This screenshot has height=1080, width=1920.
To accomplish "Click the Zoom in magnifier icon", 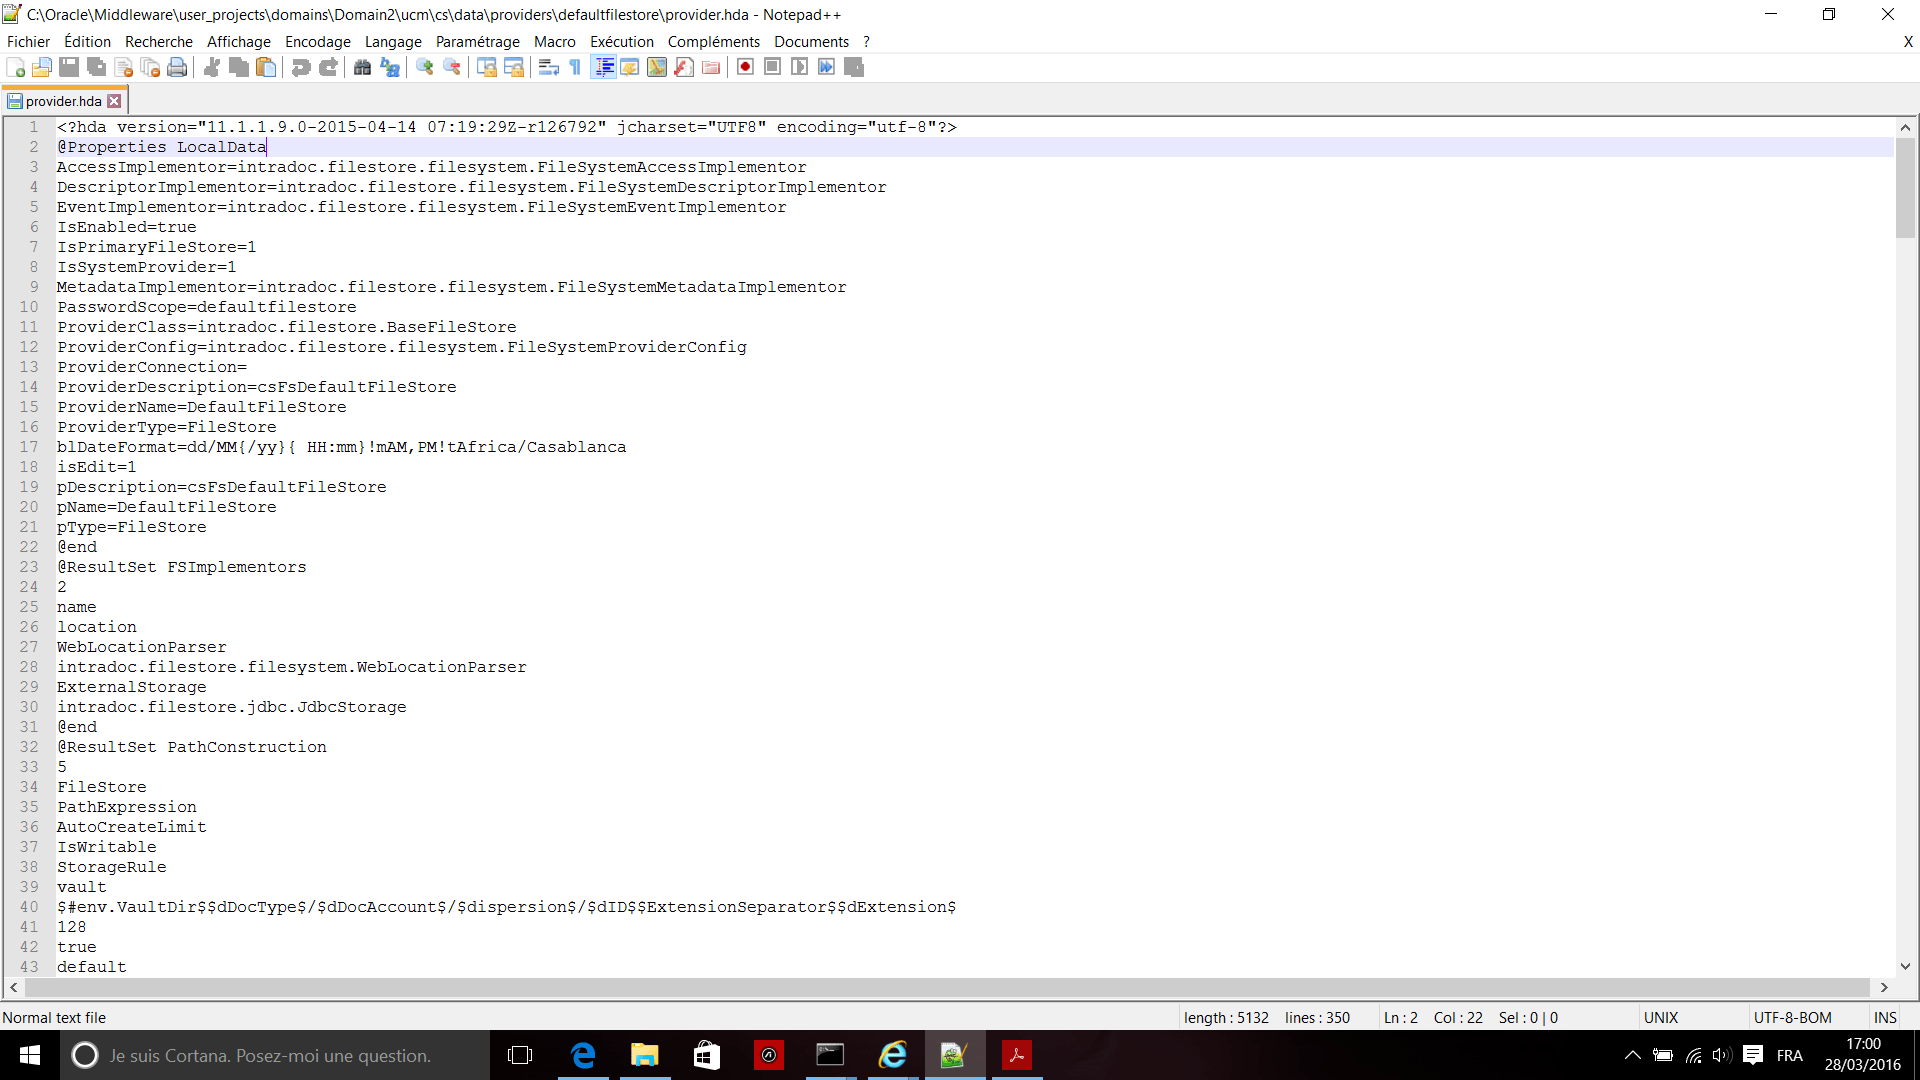I will pyautogui.click(x=425, y=67).
